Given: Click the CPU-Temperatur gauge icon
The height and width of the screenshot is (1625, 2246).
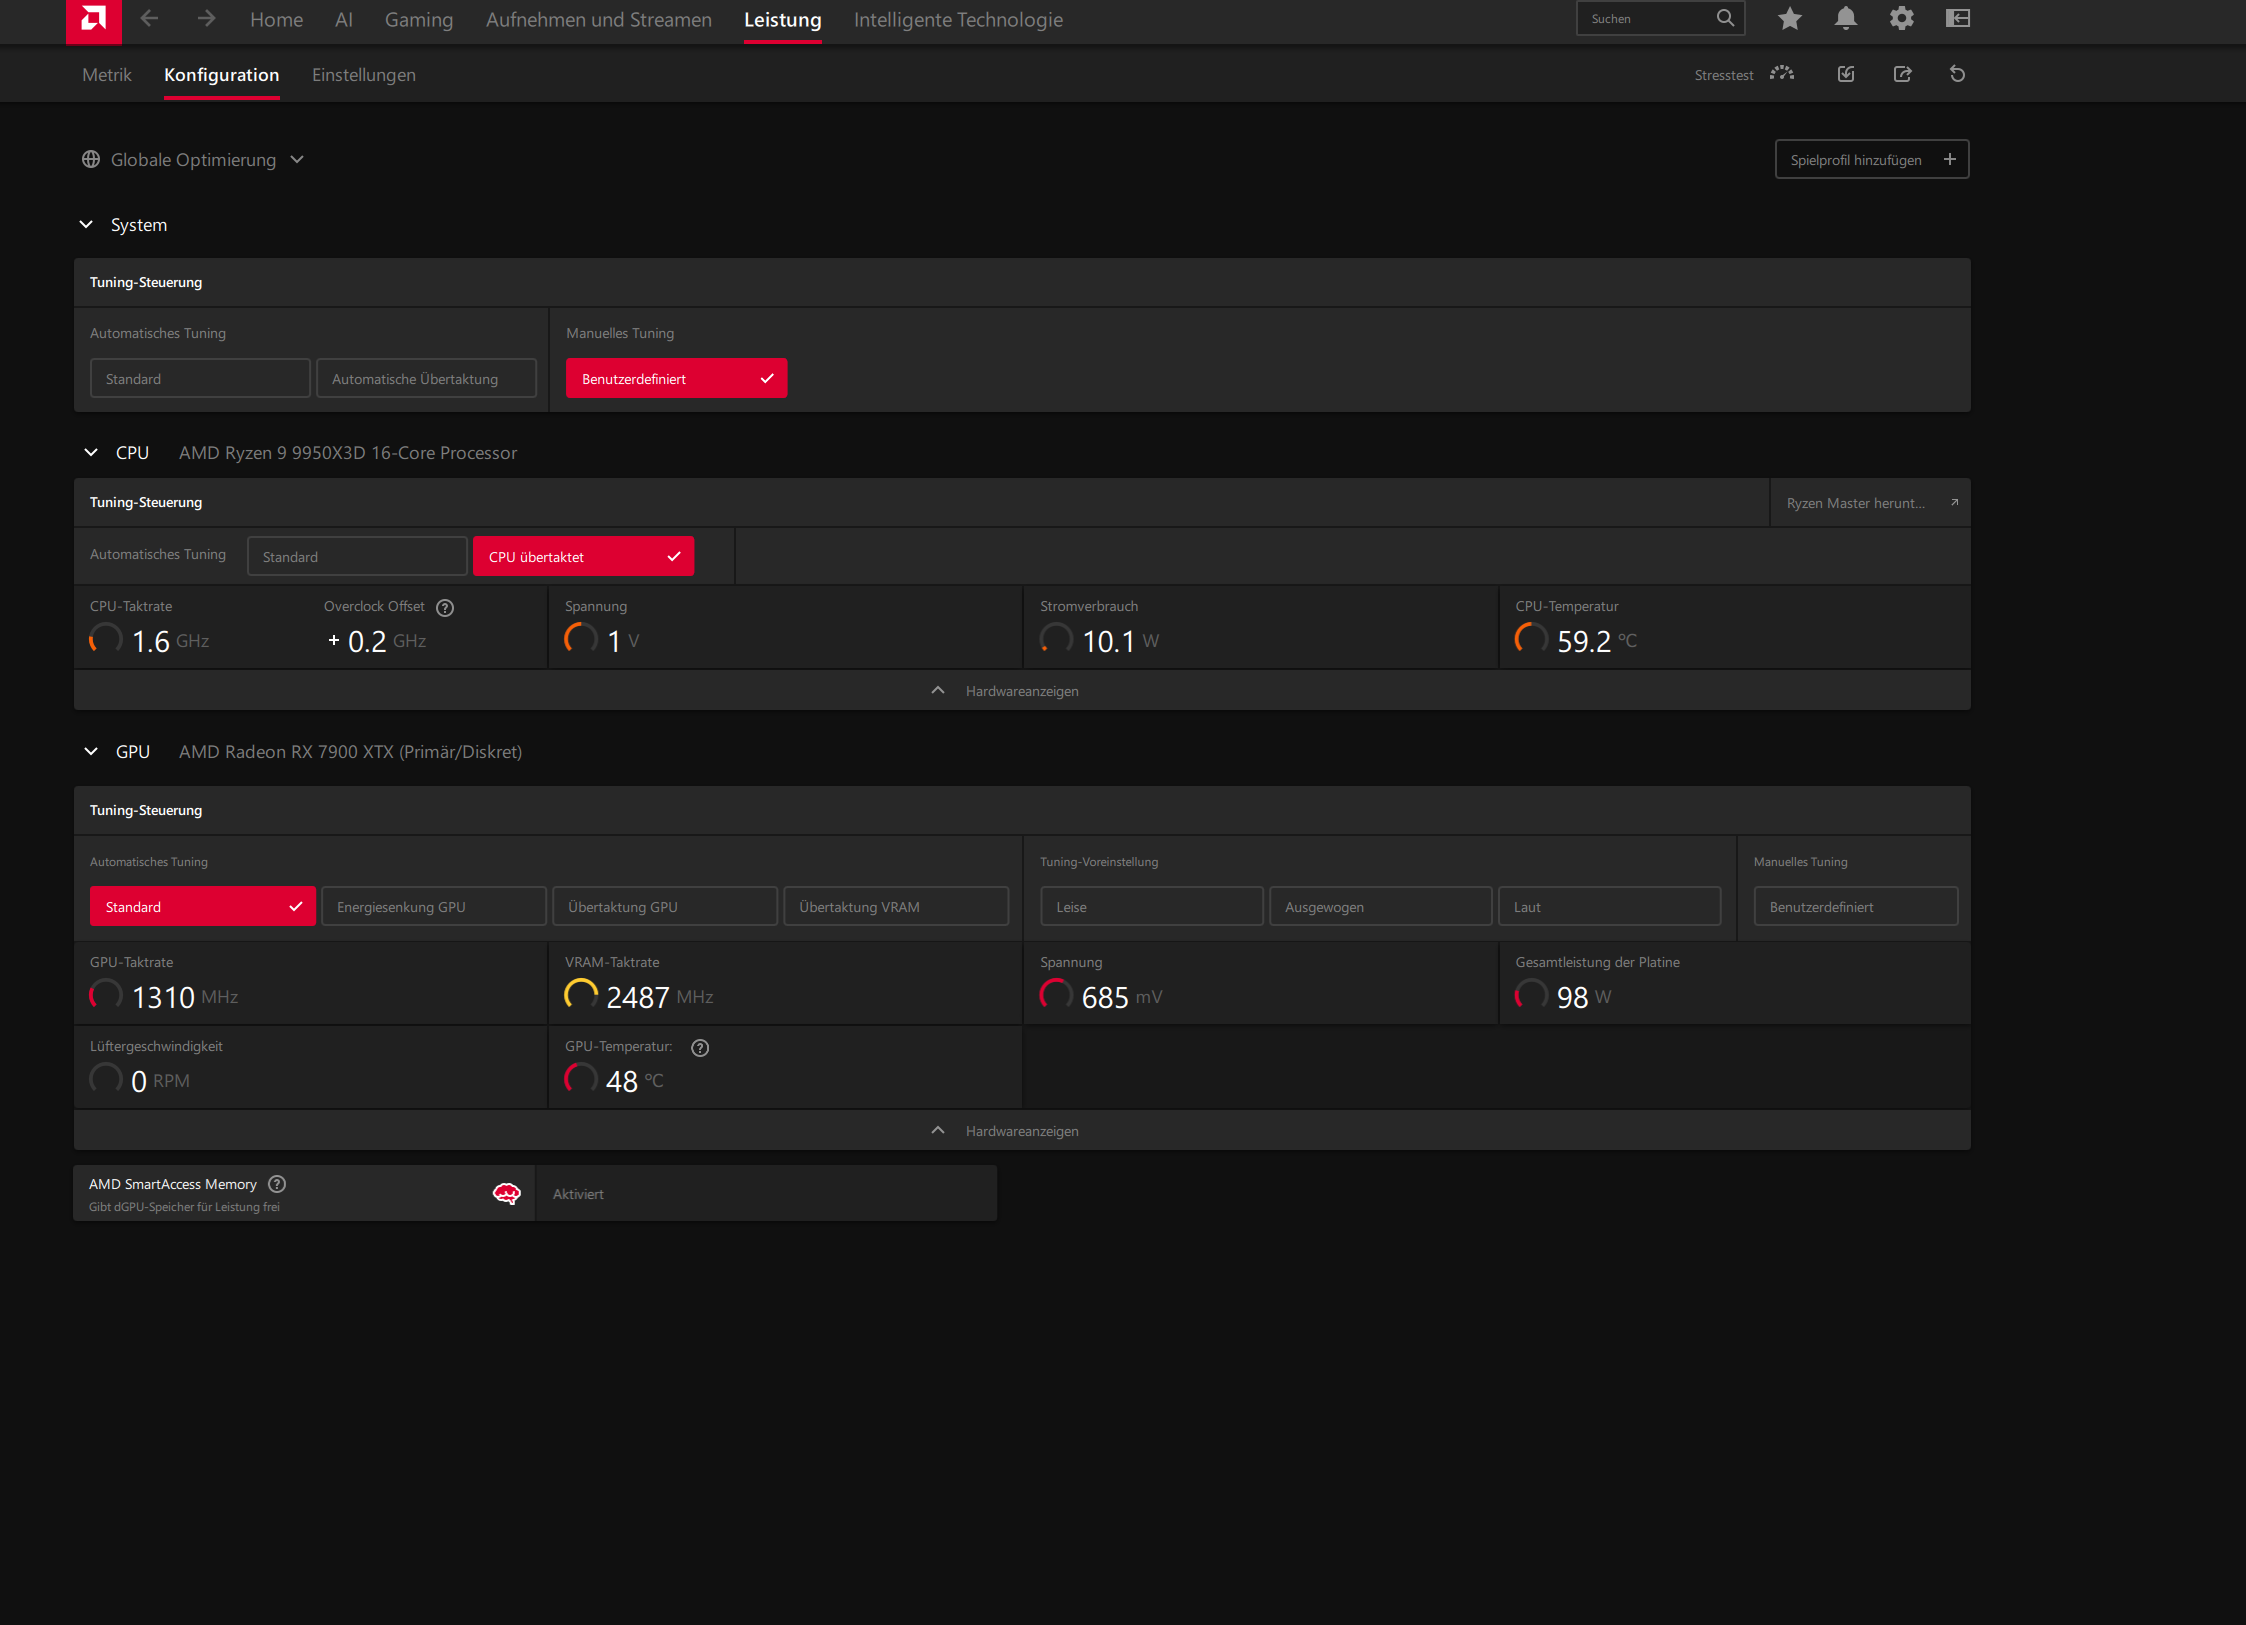Looking at the screenshot, I should point(1531,638).
